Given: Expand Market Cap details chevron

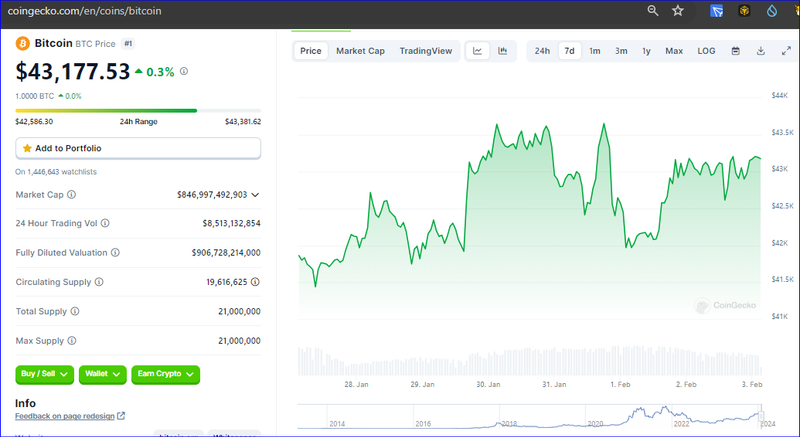Looking at the screenshot, I should pos(255,195).
